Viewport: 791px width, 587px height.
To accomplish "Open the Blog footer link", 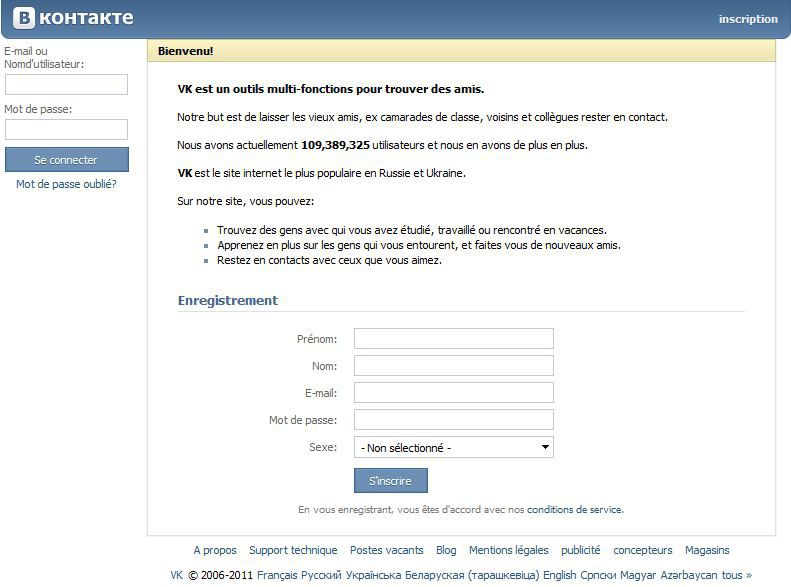I will pyautogui.click(x=446, y=550).
